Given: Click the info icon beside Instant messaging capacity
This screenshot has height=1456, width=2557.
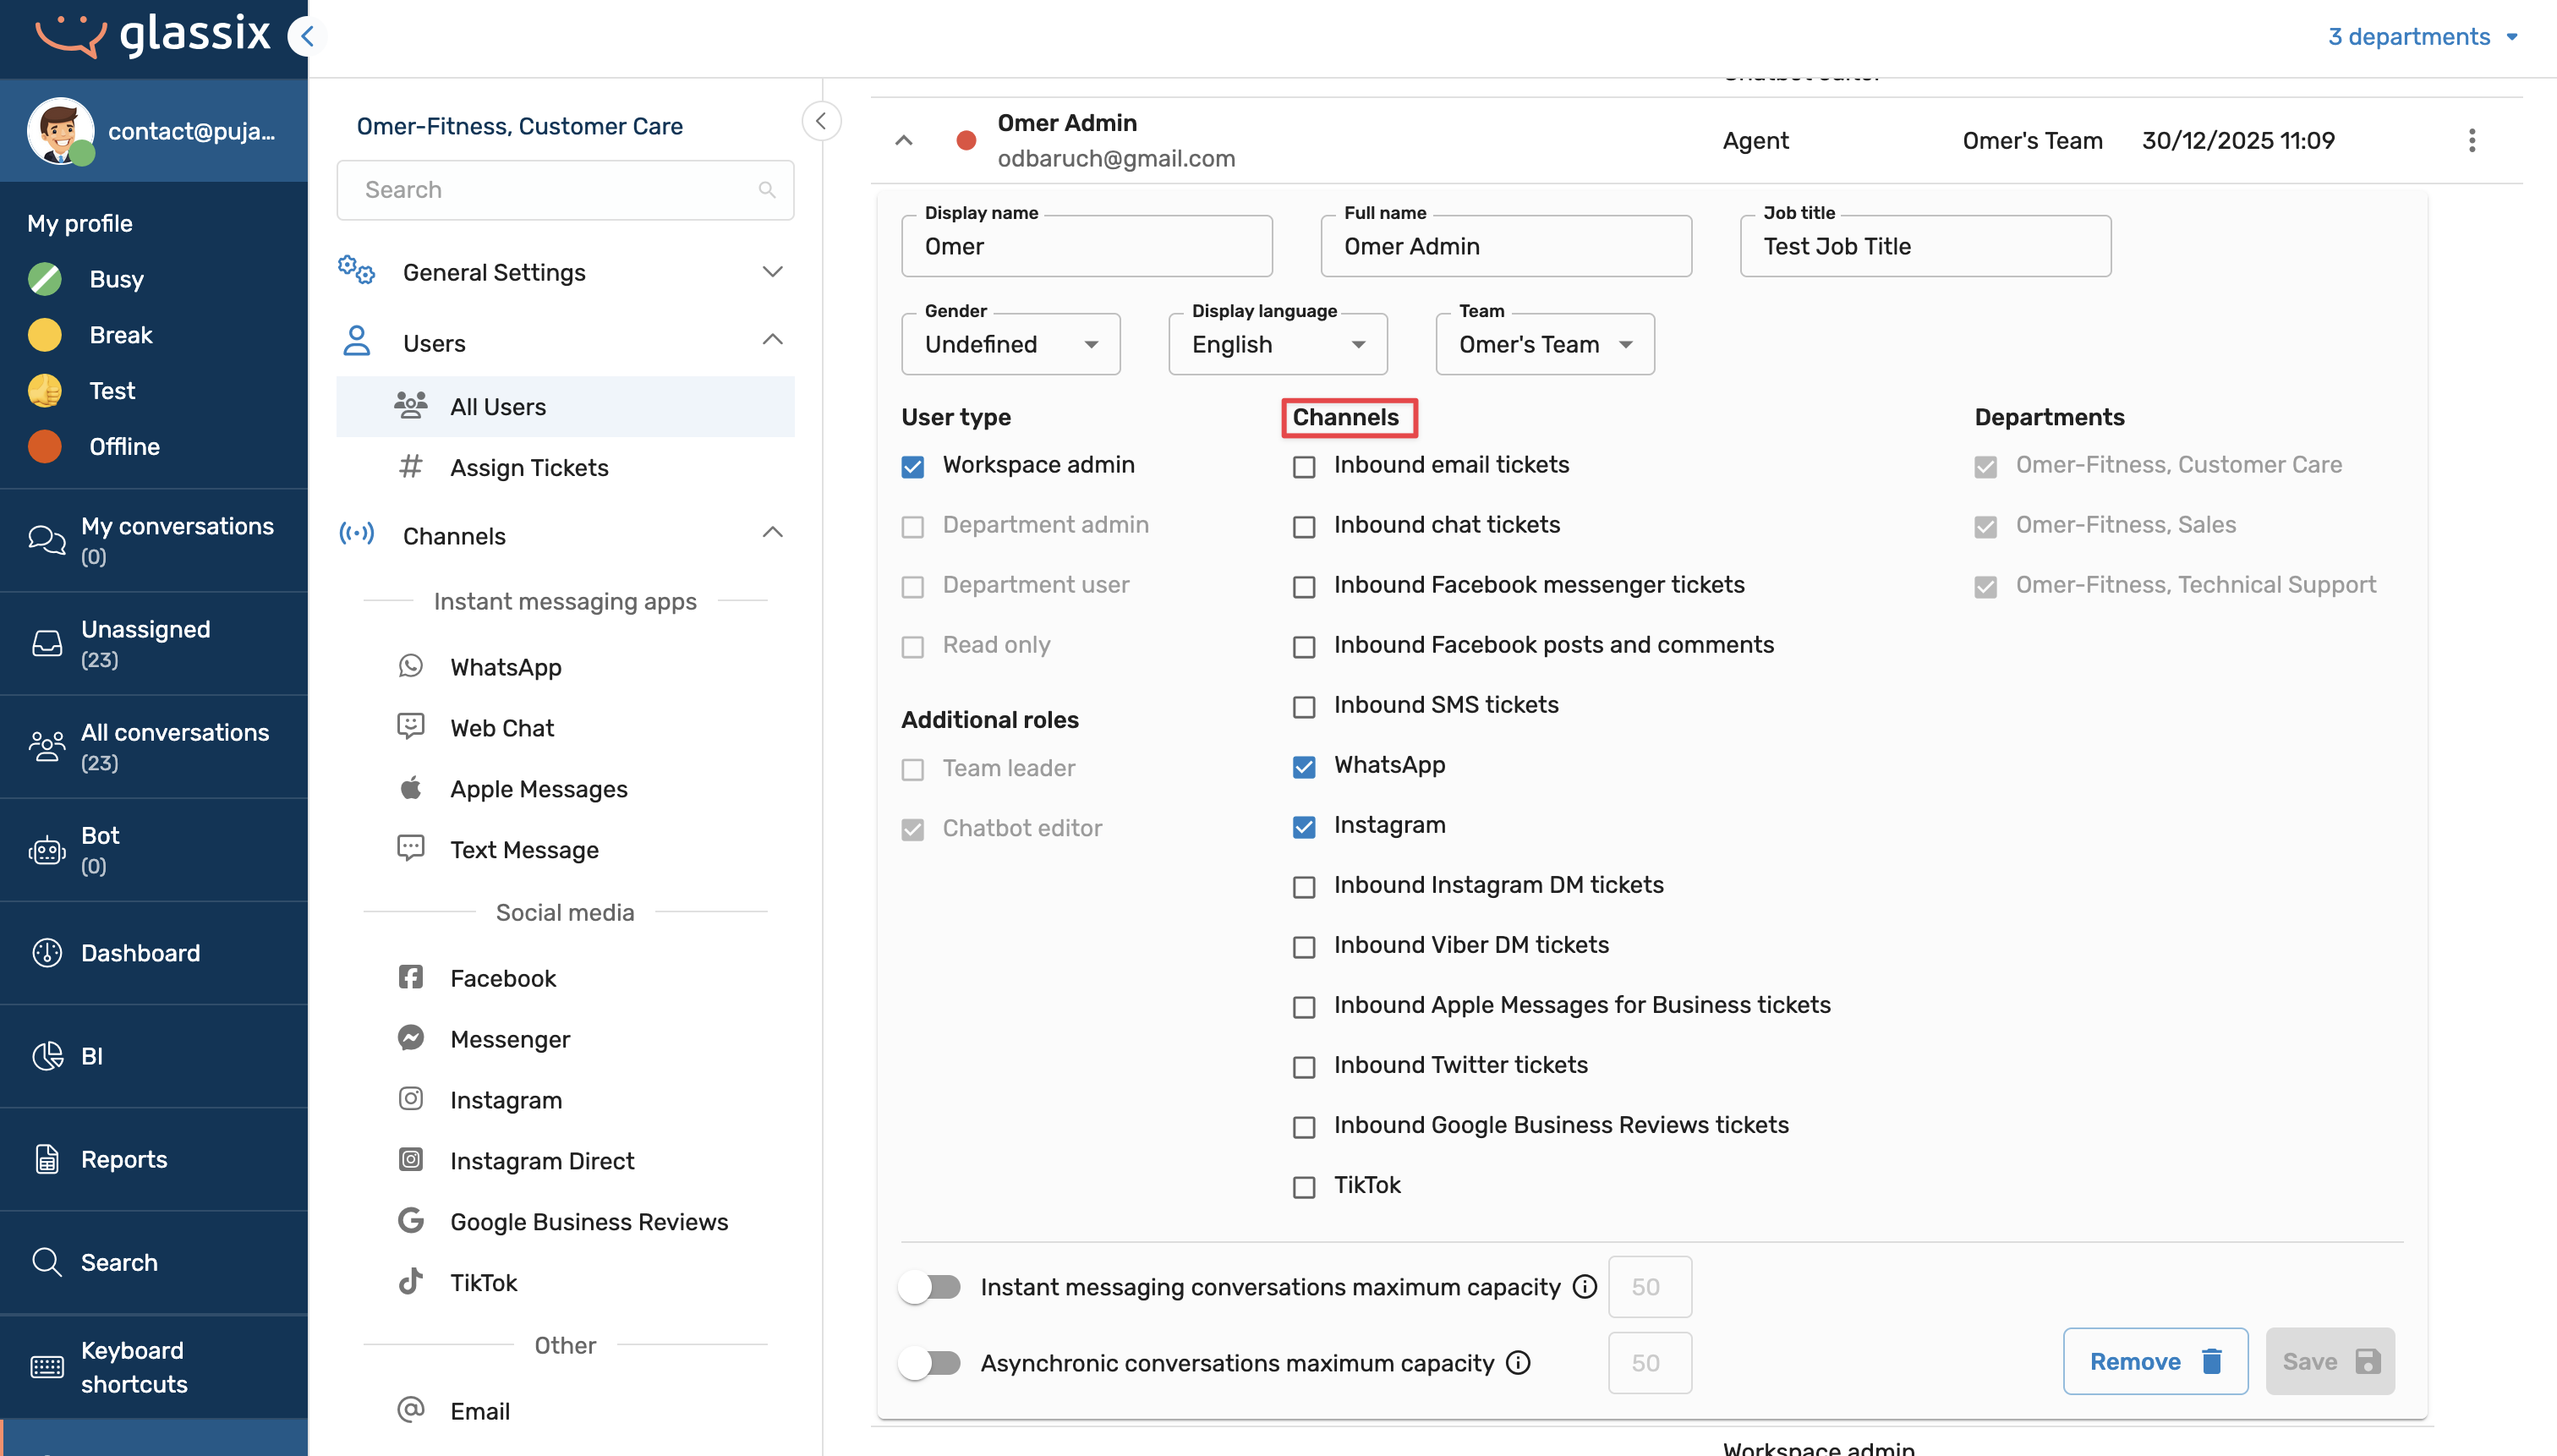Looking at the screenshot, I should point(1584,1286).
